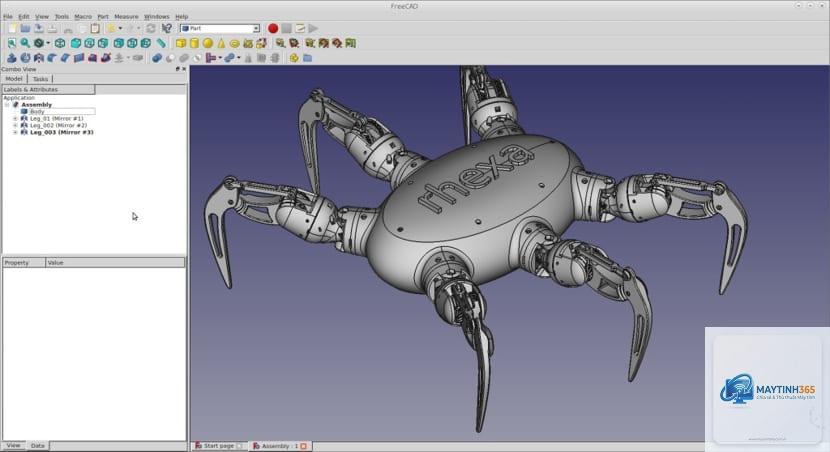Click the blue Boolean operation icon
Viewport: 830px width, 452px height.
(x=157, y=58)
